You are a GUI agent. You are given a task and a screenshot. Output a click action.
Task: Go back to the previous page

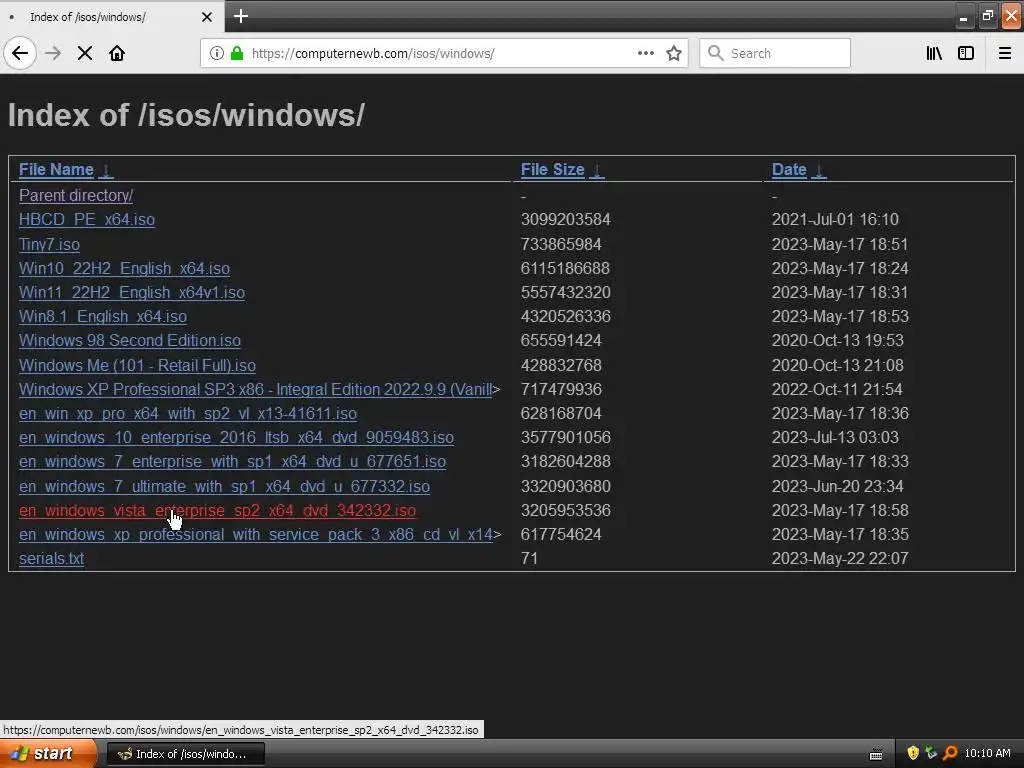[x=20, y=53]
